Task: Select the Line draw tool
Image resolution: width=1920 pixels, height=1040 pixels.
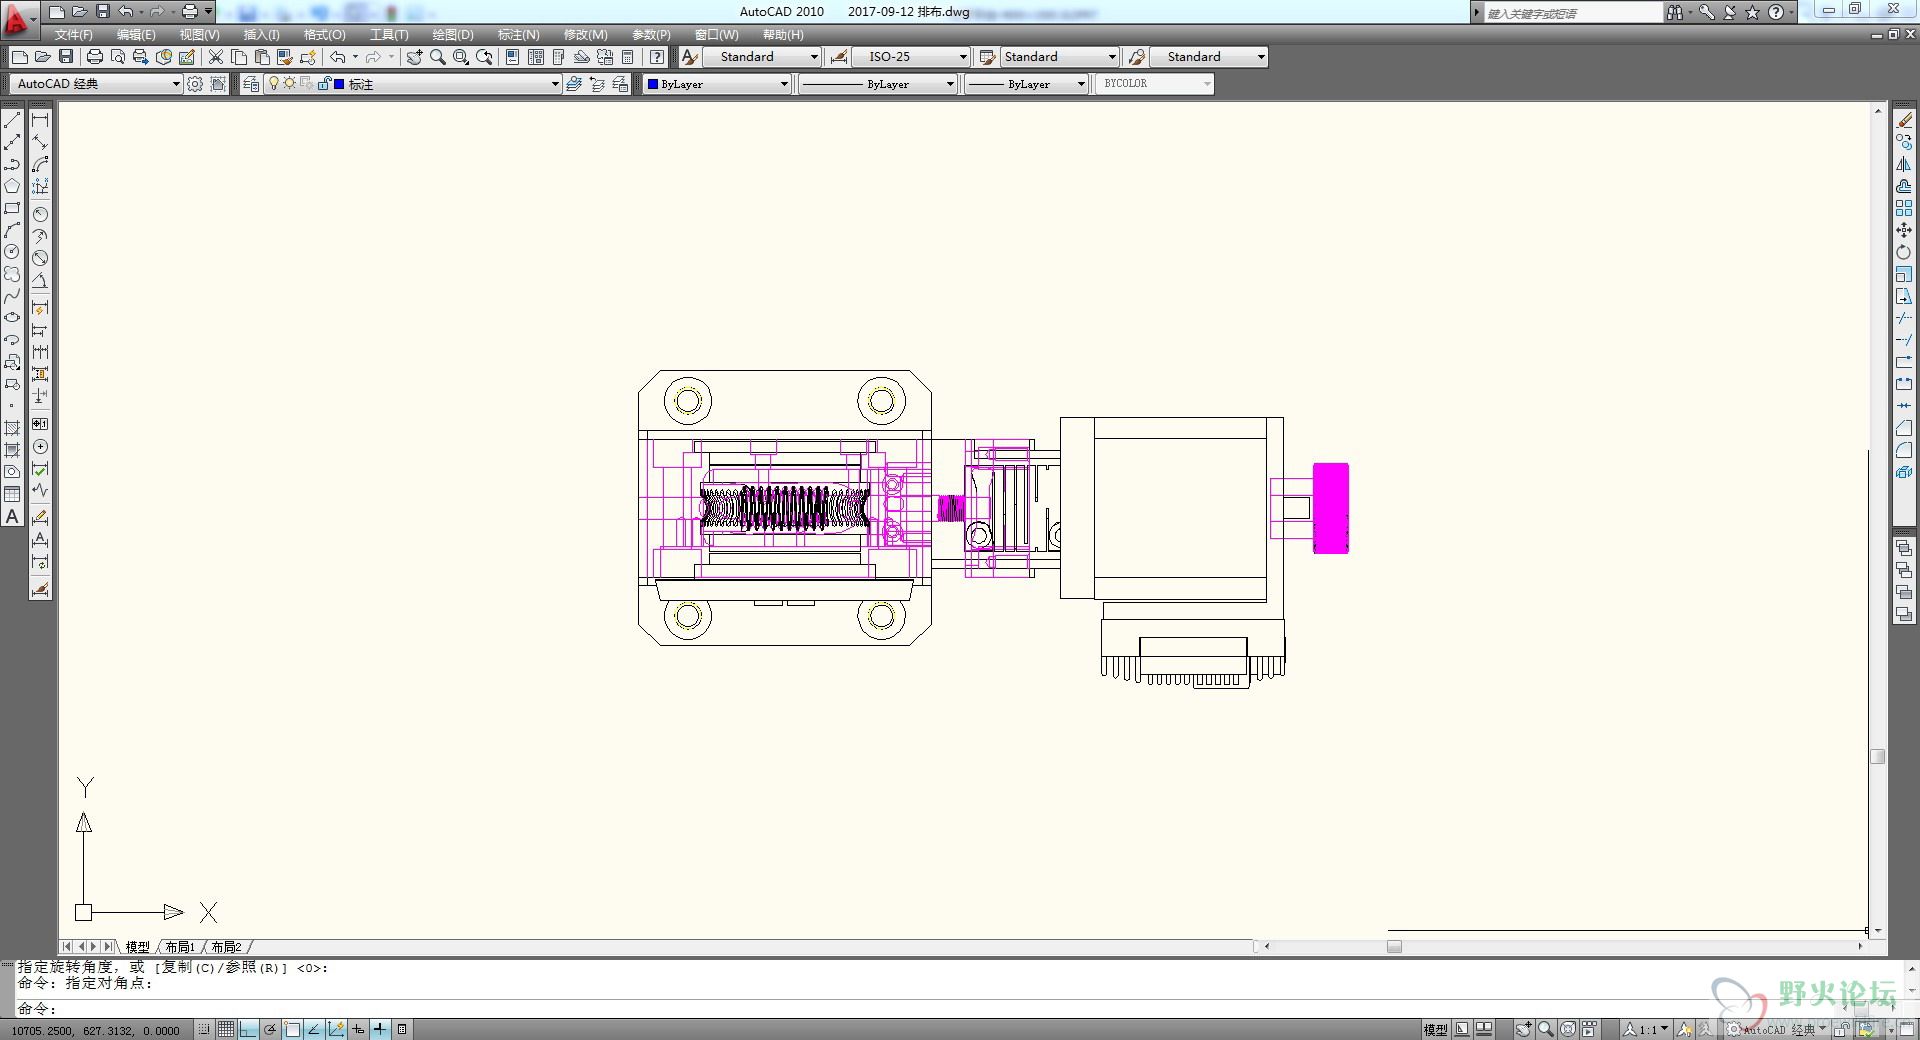Action: (x=12, y=120)
